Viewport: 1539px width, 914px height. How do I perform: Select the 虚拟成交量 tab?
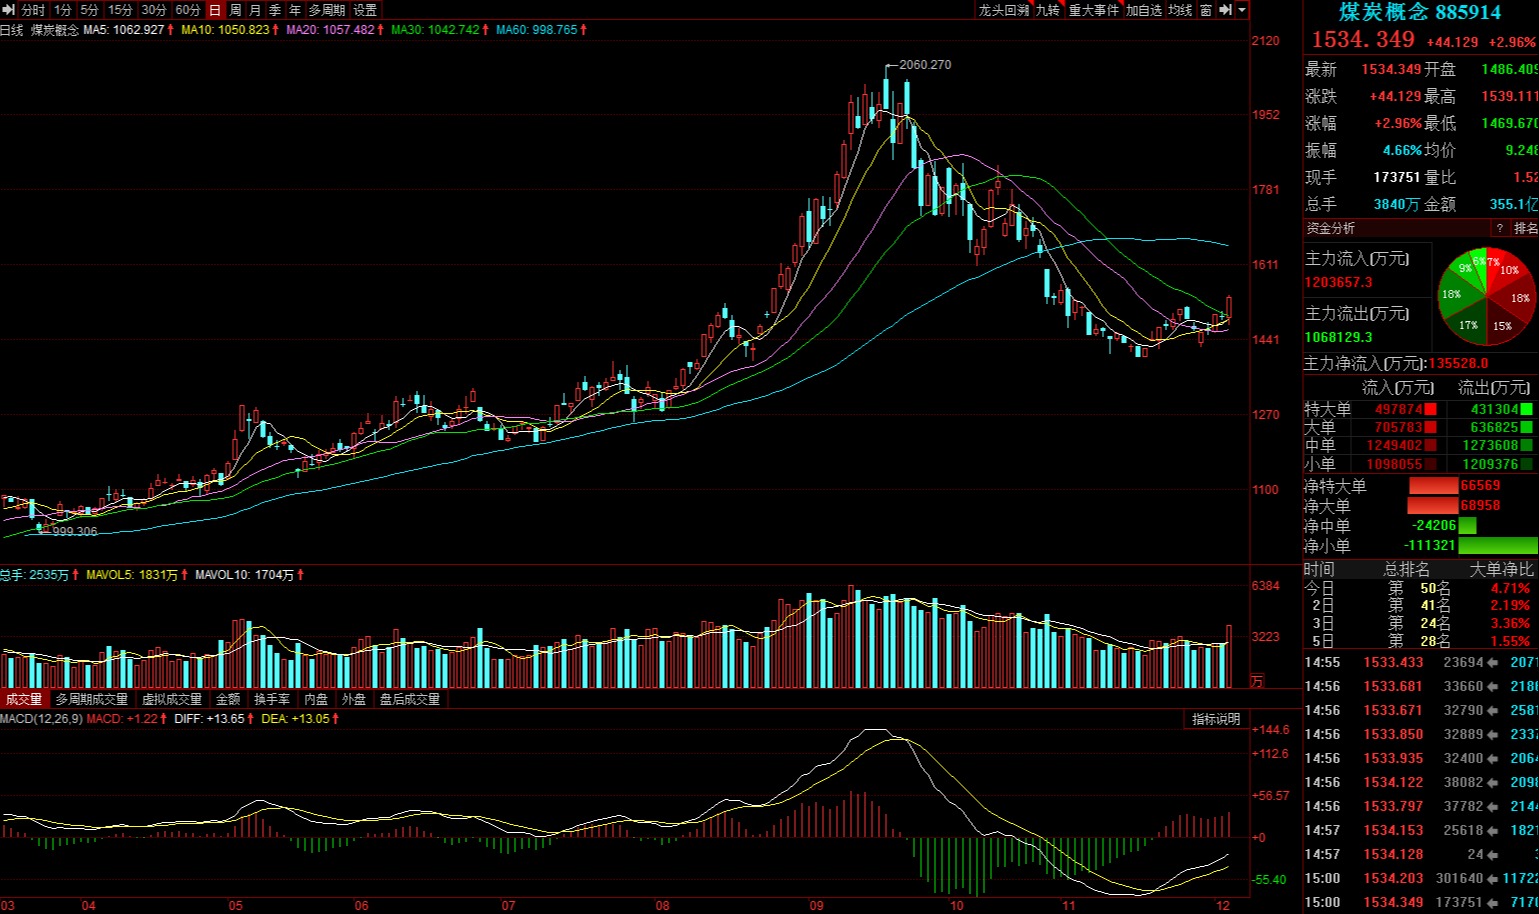pos(172,699)
